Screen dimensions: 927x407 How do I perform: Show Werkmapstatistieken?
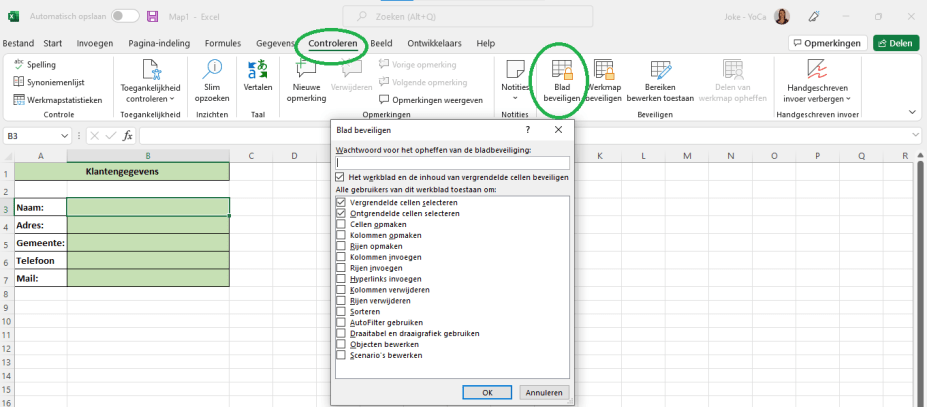coord(57,100)
